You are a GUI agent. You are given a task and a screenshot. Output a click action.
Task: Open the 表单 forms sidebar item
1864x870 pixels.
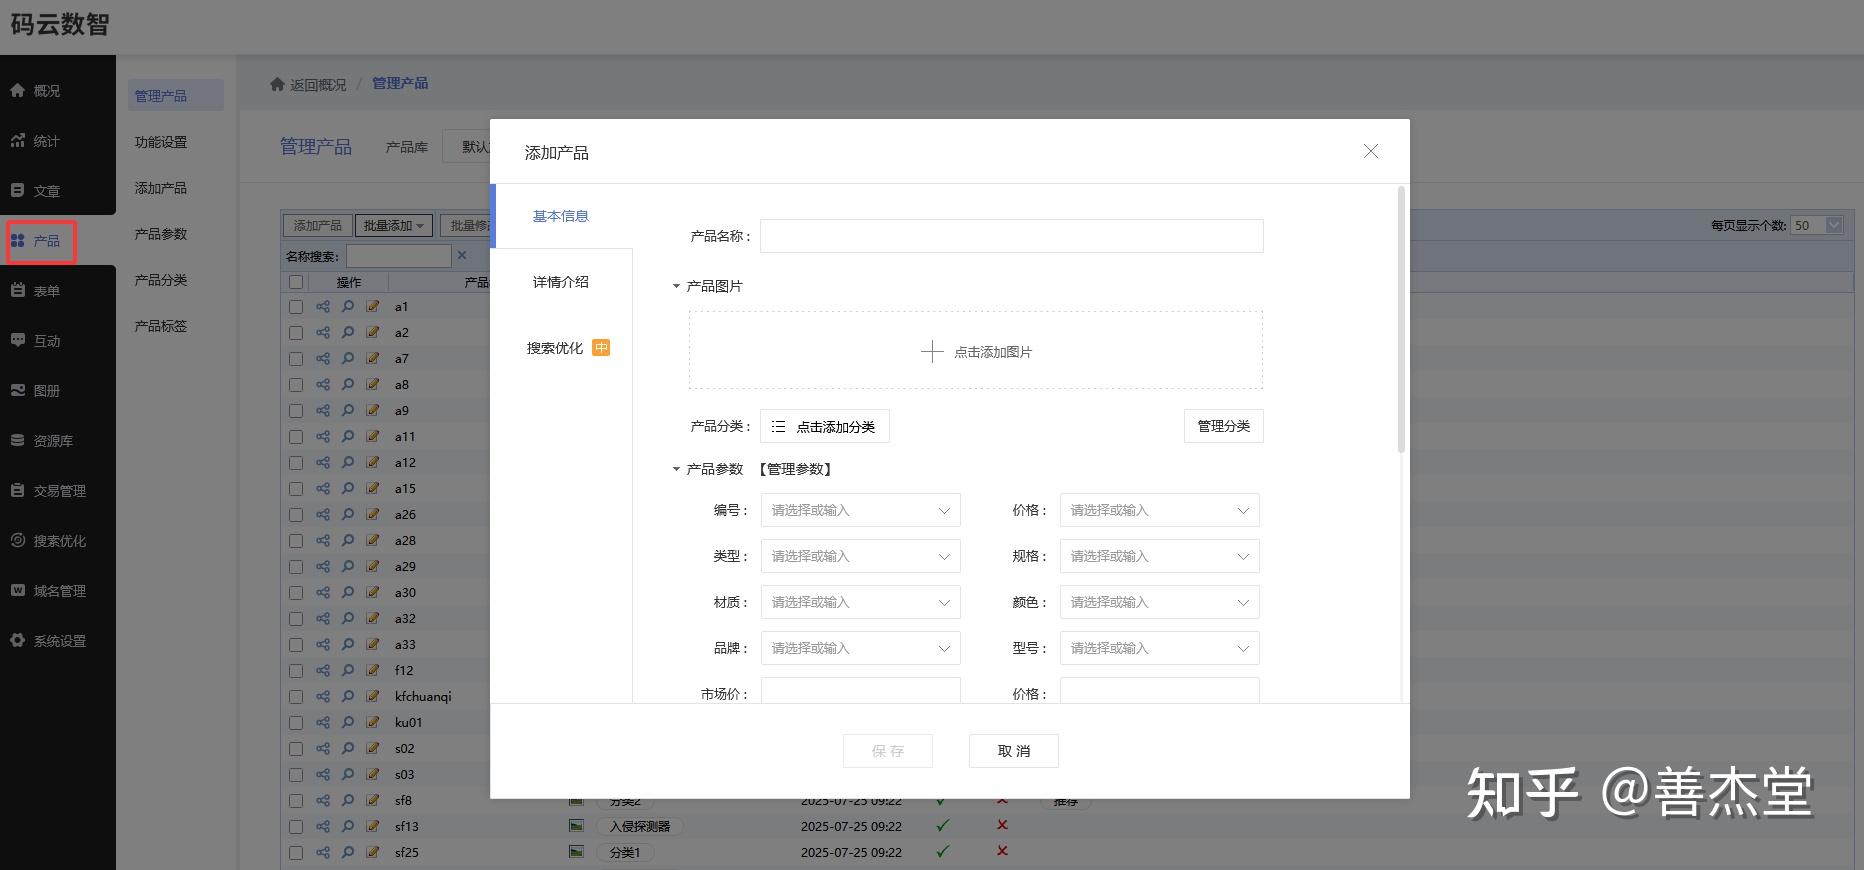click(x=36, y=291)
